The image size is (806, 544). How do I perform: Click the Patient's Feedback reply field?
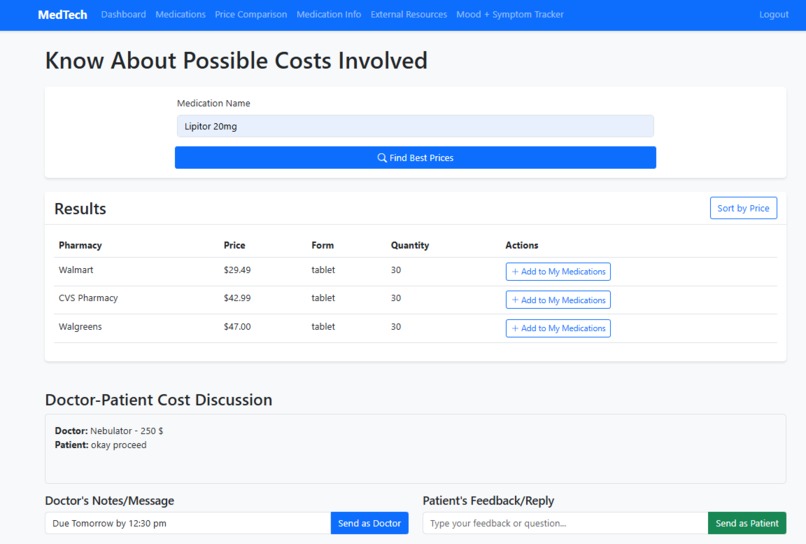(x=565, y=523)
